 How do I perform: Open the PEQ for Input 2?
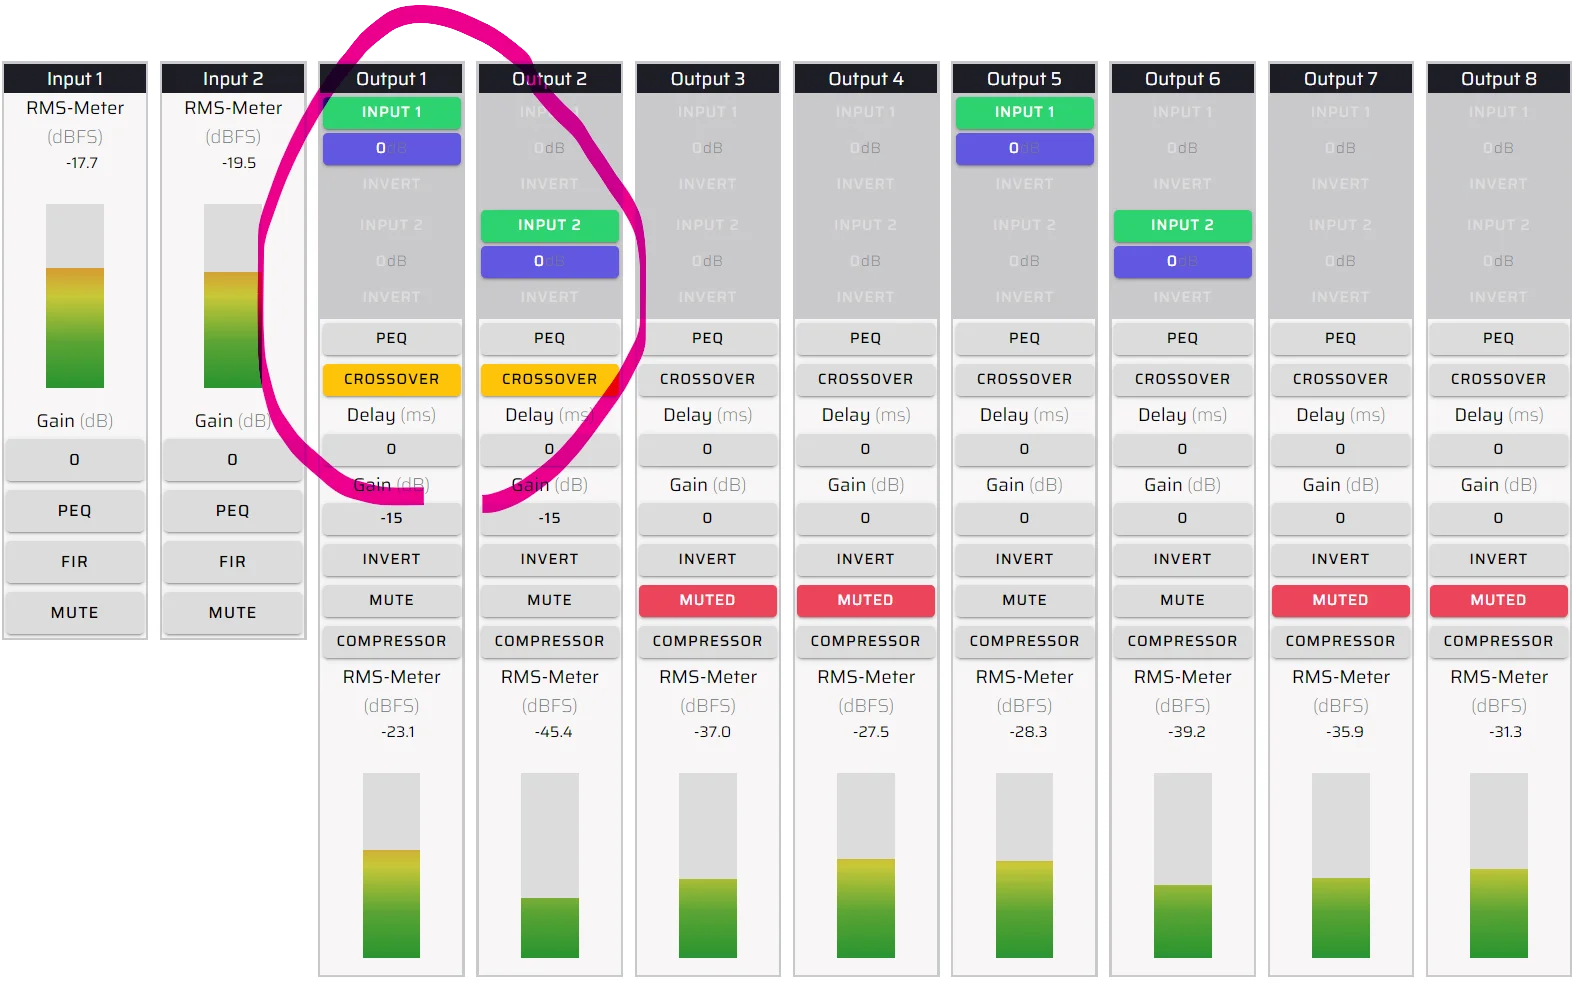[x=232, y=510]
